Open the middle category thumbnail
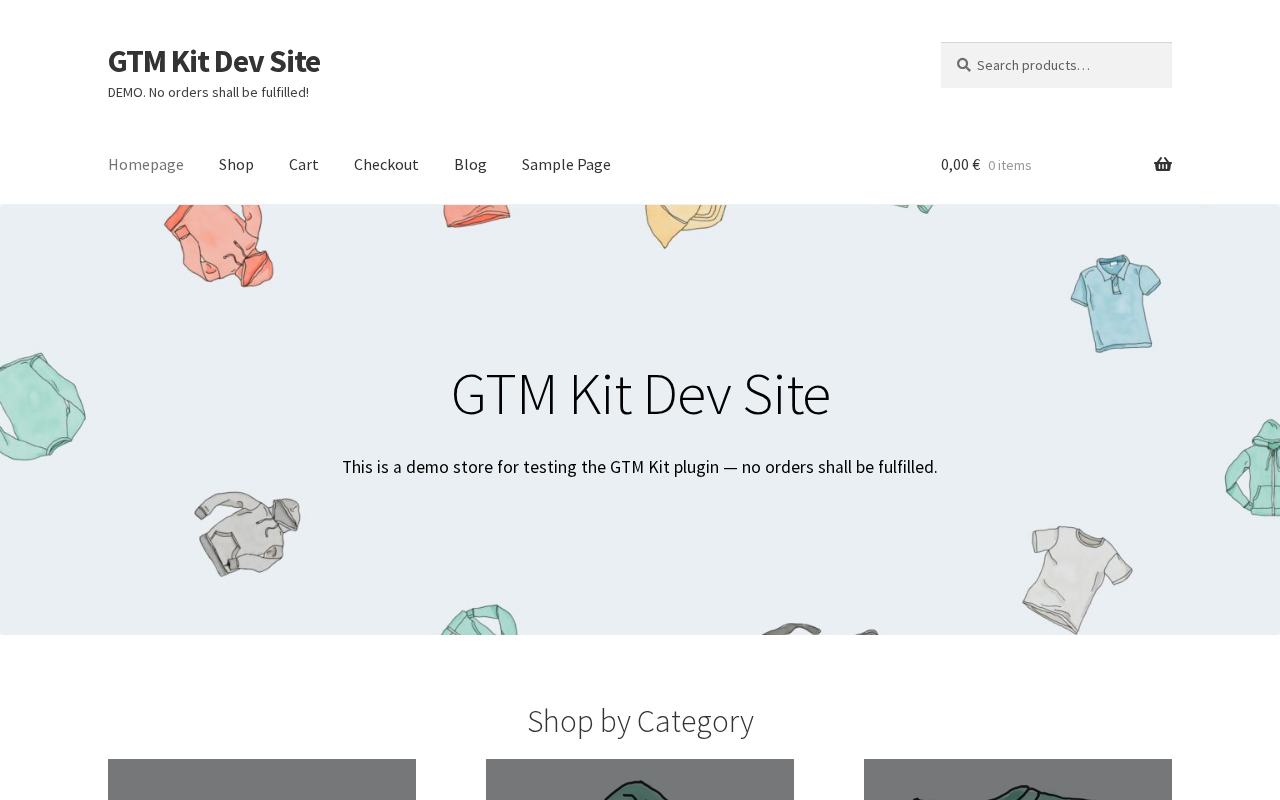Screen dimensions: 1280x800 click(640, 779)
